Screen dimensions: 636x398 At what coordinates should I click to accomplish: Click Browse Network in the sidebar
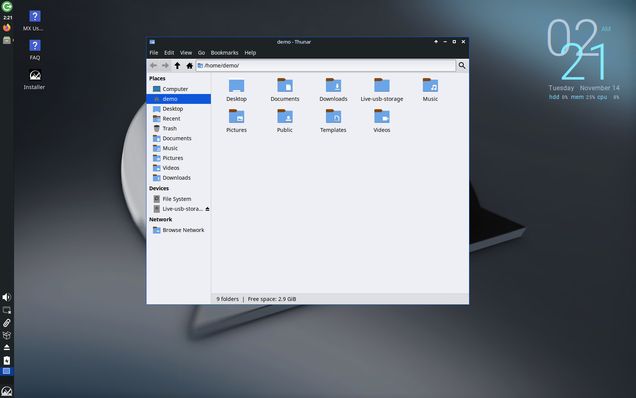click(178, 230)
